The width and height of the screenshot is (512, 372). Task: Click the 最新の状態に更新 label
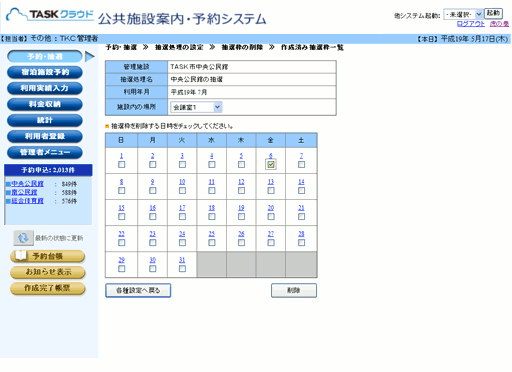click(59, 238)
